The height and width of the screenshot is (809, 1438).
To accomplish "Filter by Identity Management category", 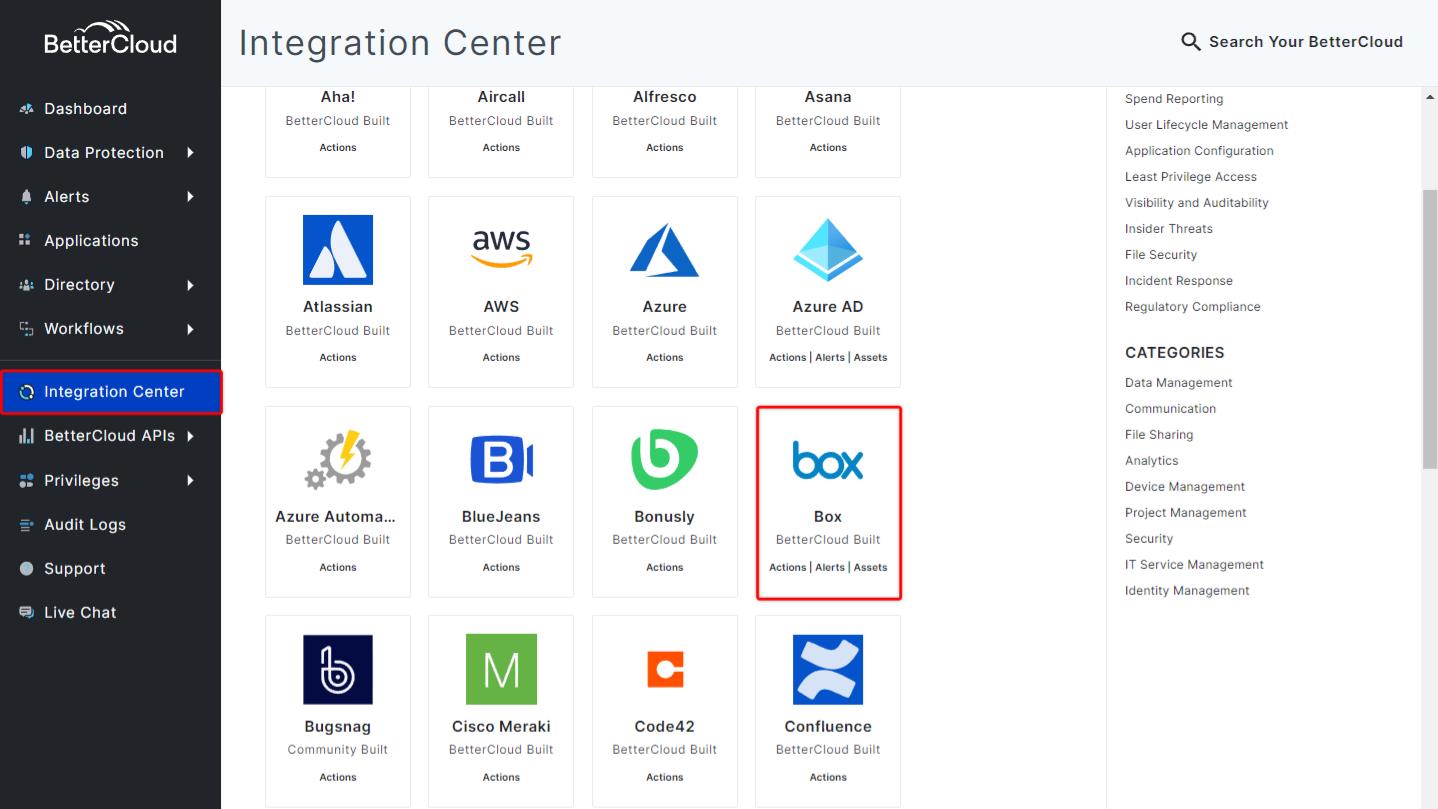I will click(x=1187, y=591).
